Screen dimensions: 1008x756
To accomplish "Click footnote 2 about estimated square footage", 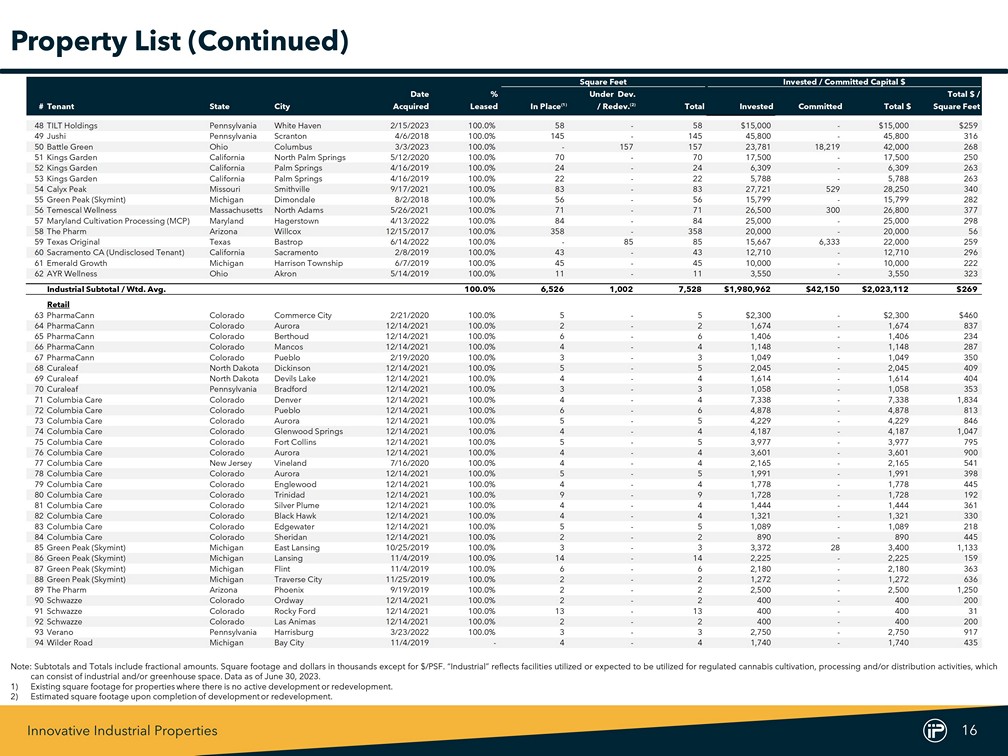I will [x=172, y=696].
